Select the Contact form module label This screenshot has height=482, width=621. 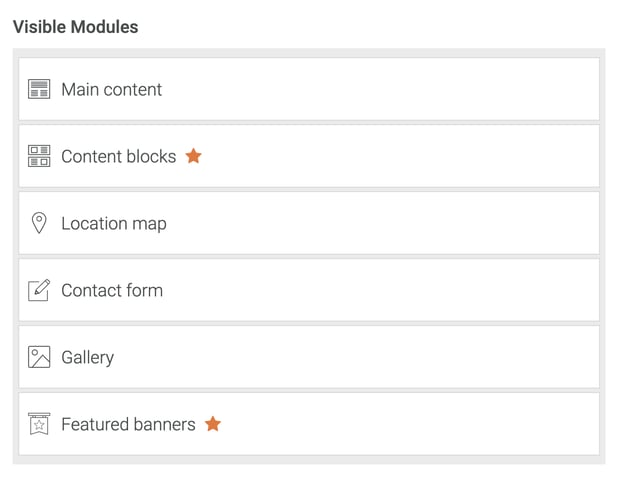[111, 291]
